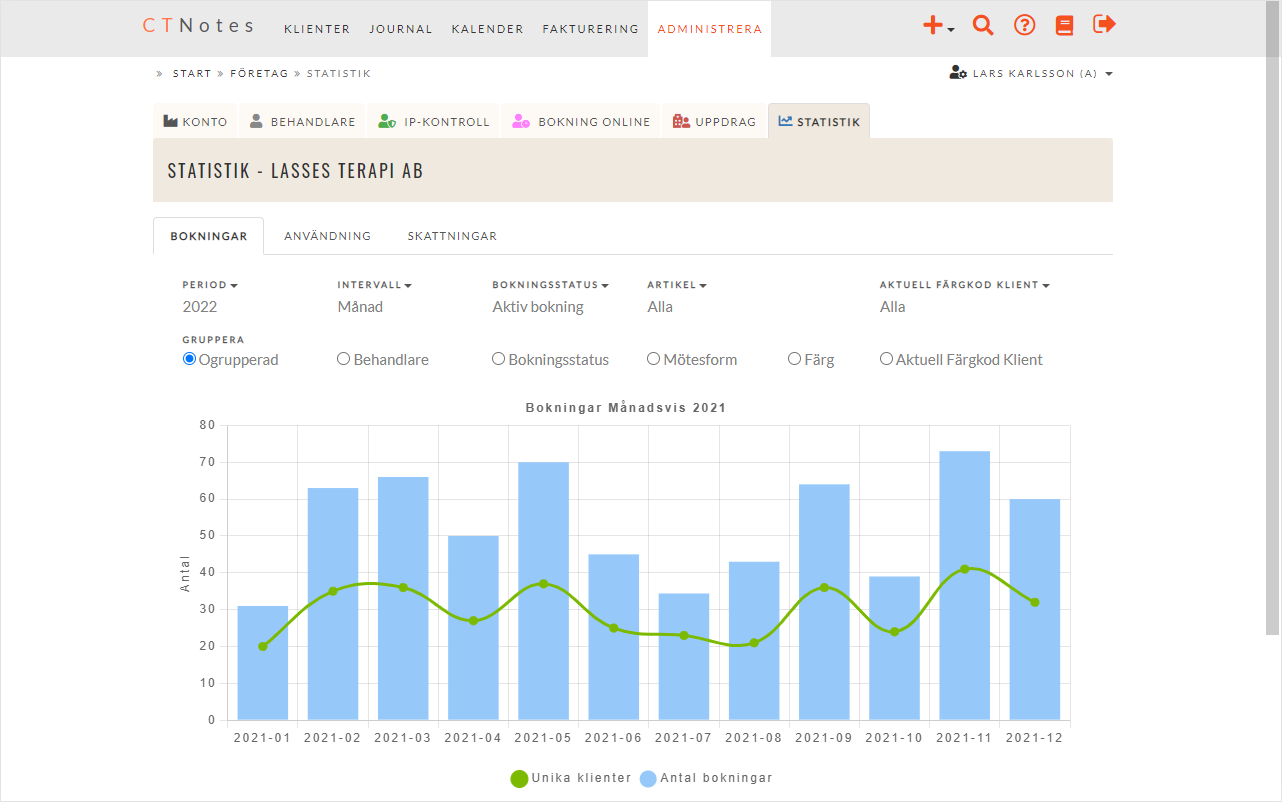Click the orange plus add icon
The height and width of the screenshot is (802, 1282).
click(932, 26)
